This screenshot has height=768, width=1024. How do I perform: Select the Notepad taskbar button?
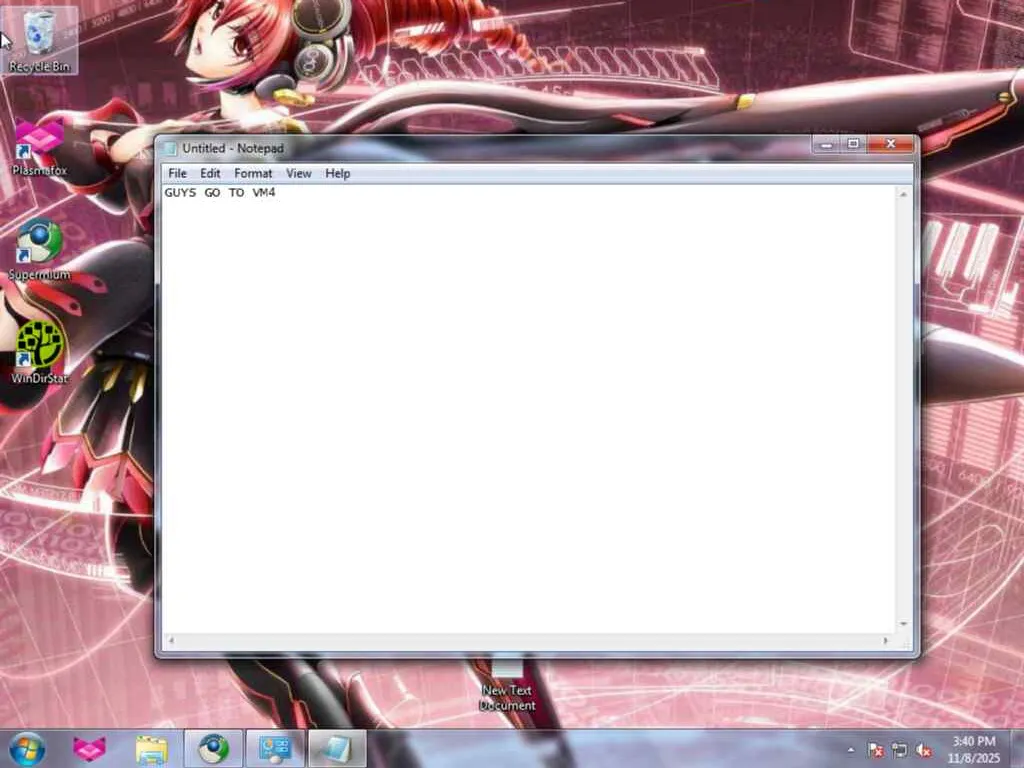[337, 749]
